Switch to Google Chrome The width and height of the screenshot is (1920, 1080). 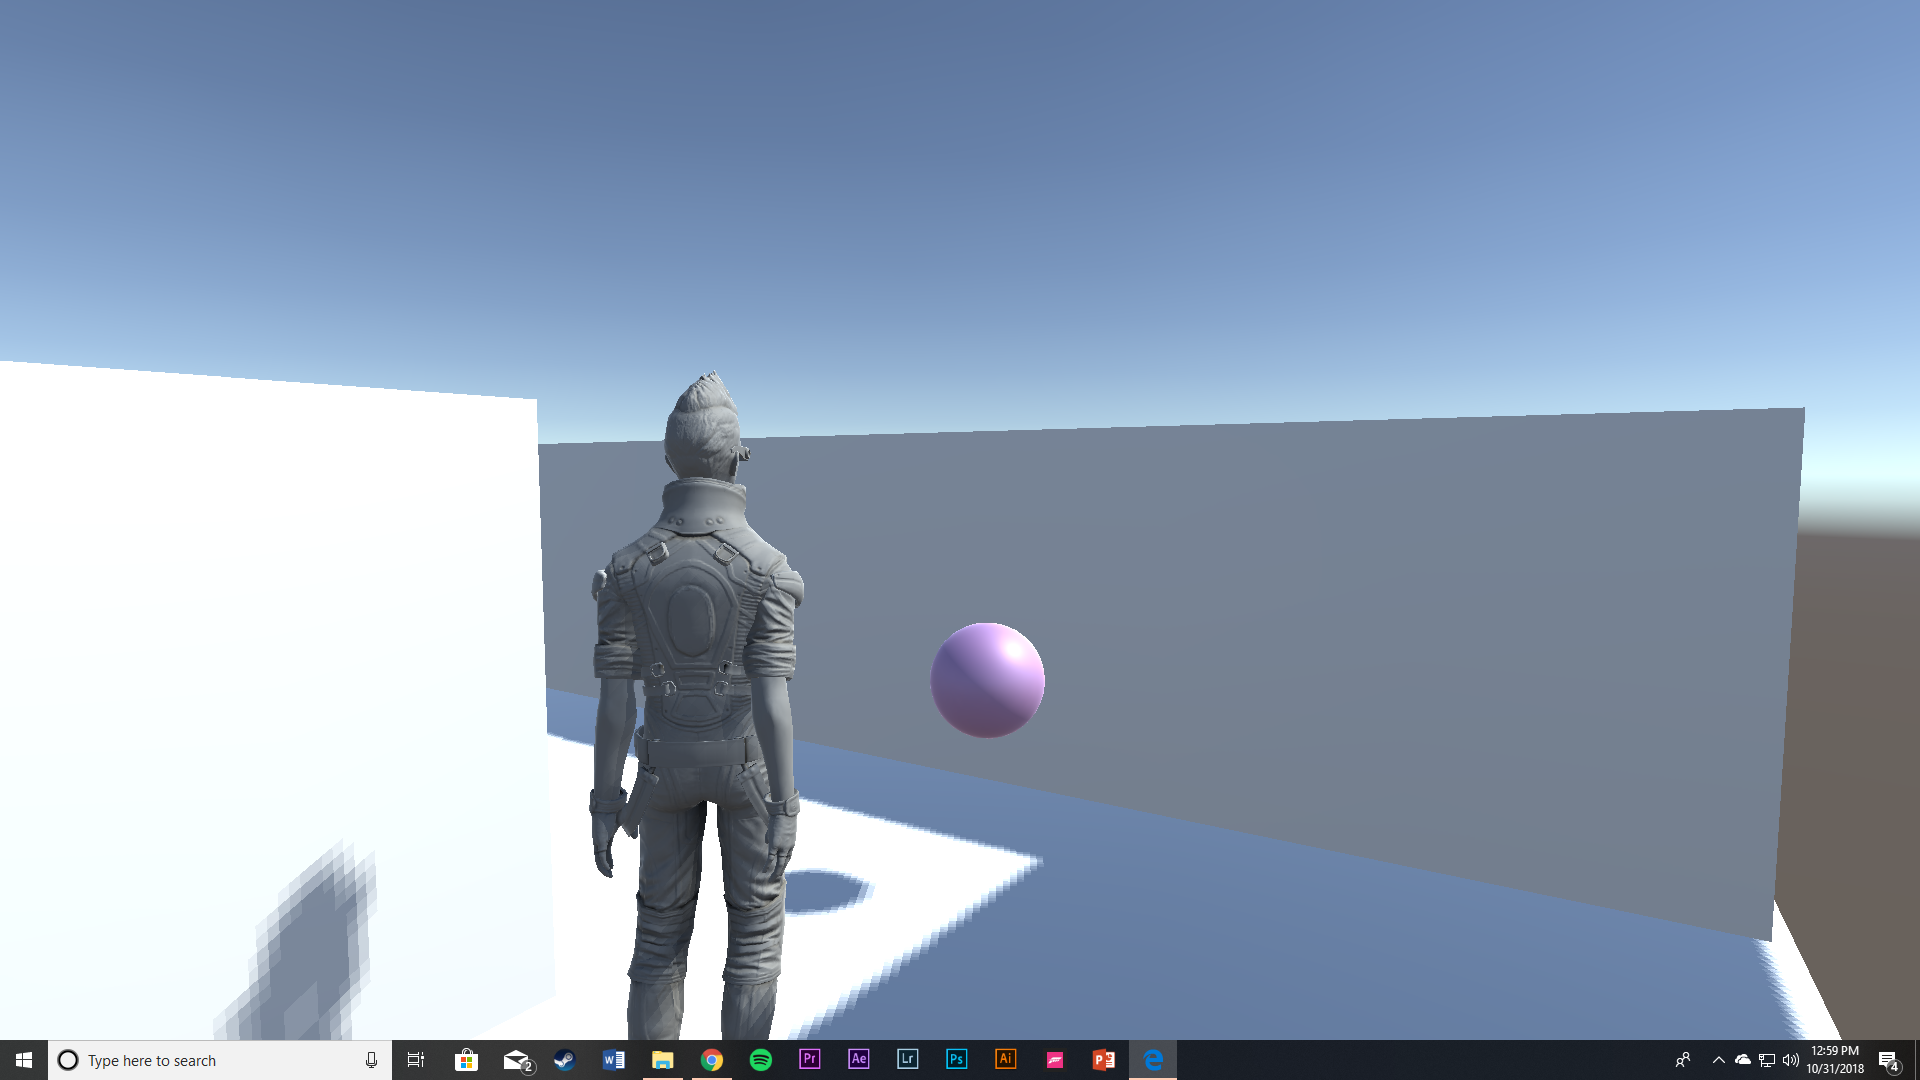point(711,1060)
